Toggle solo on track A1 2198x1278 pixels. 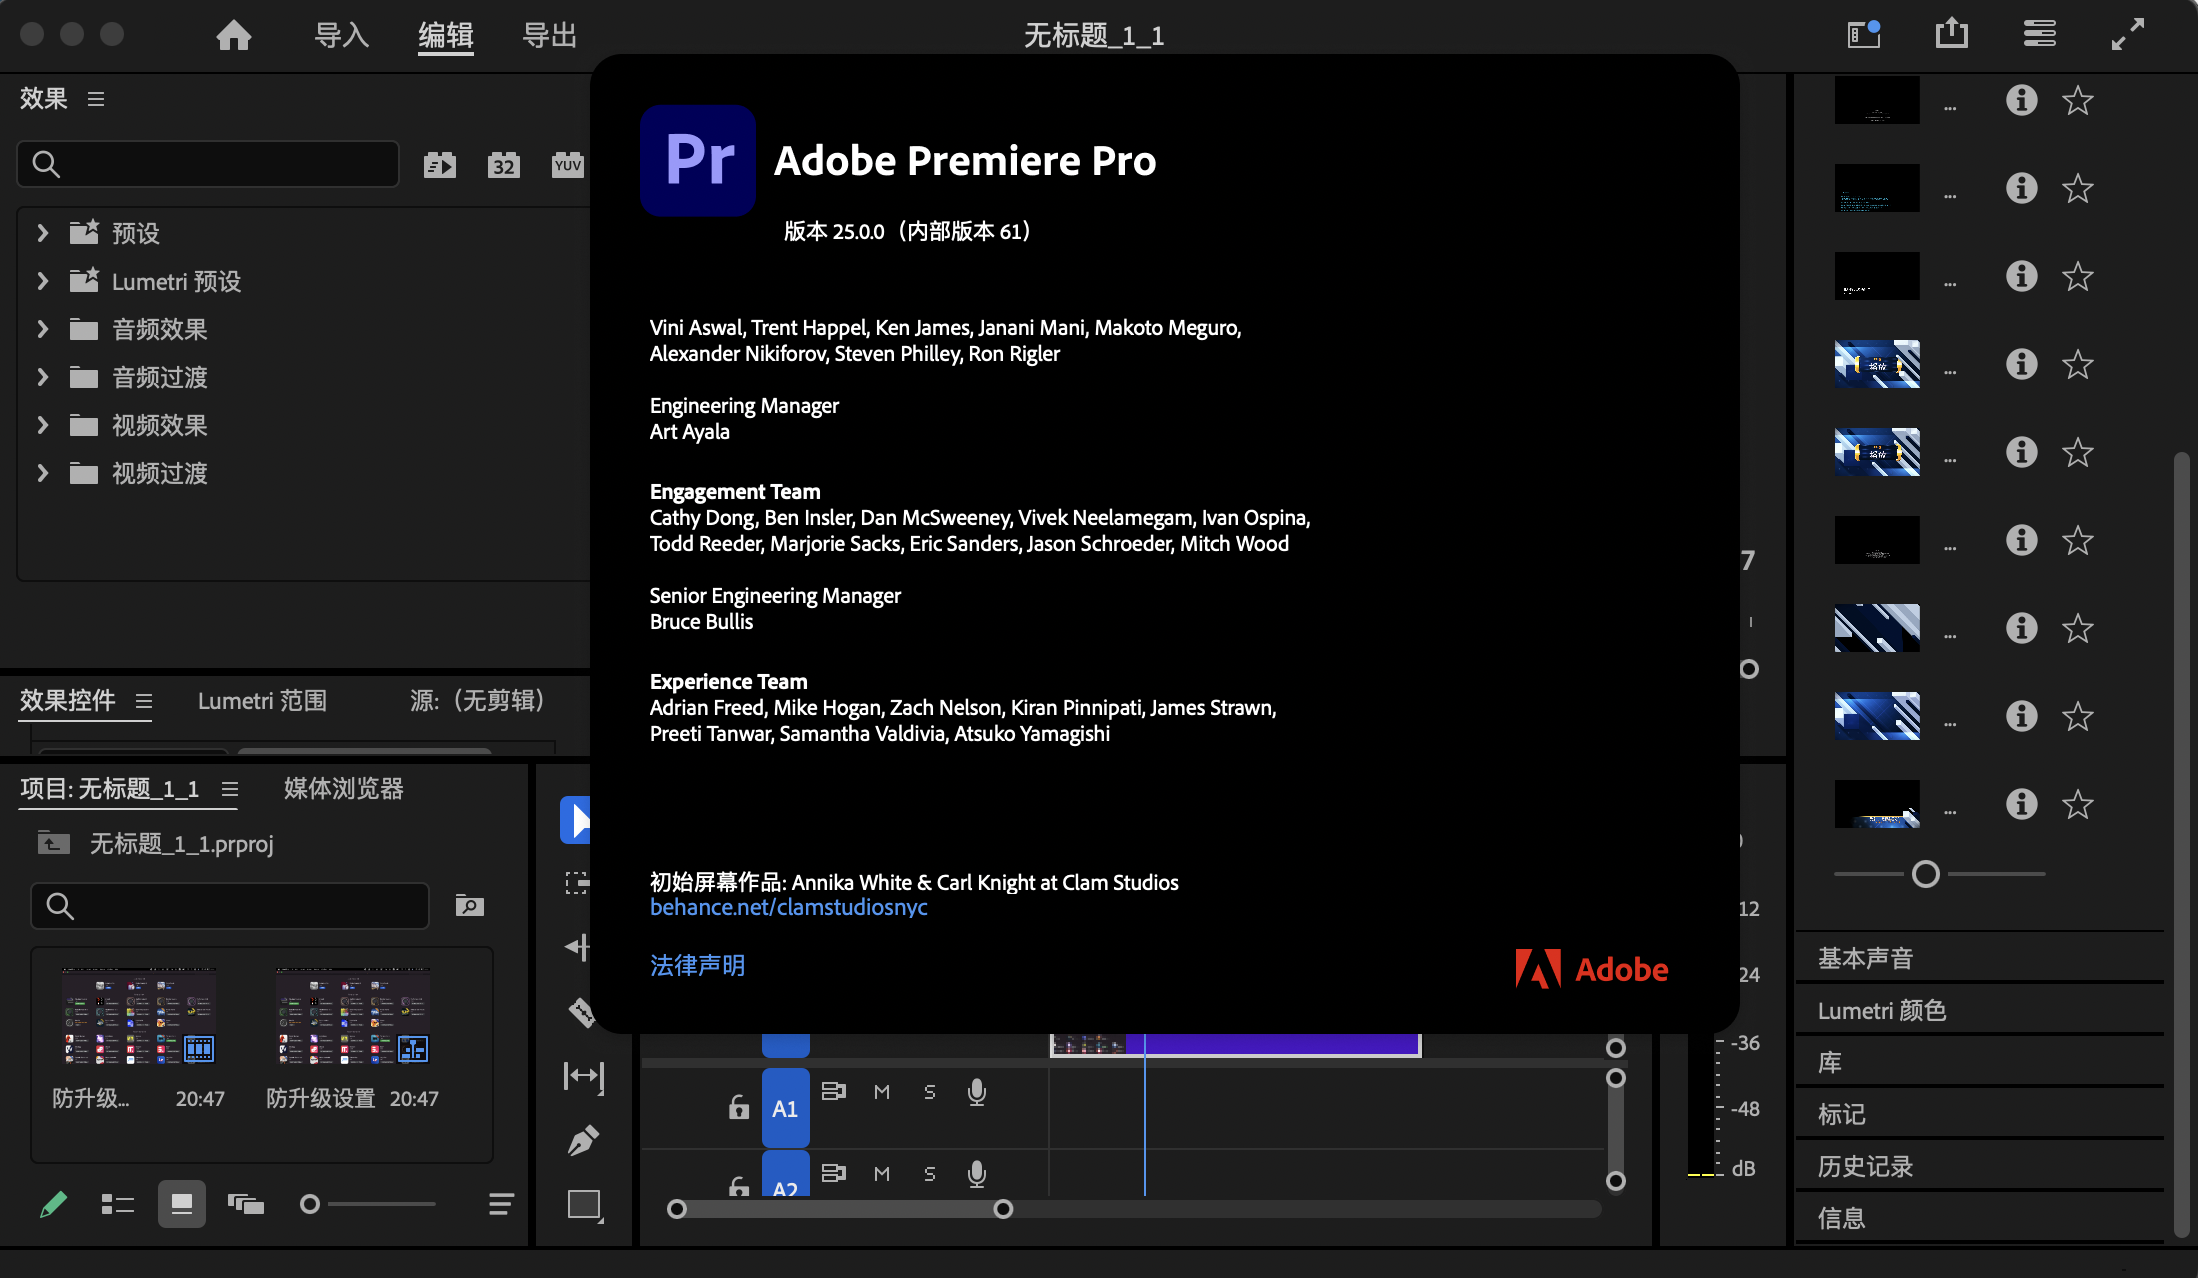click(929, 1092)
